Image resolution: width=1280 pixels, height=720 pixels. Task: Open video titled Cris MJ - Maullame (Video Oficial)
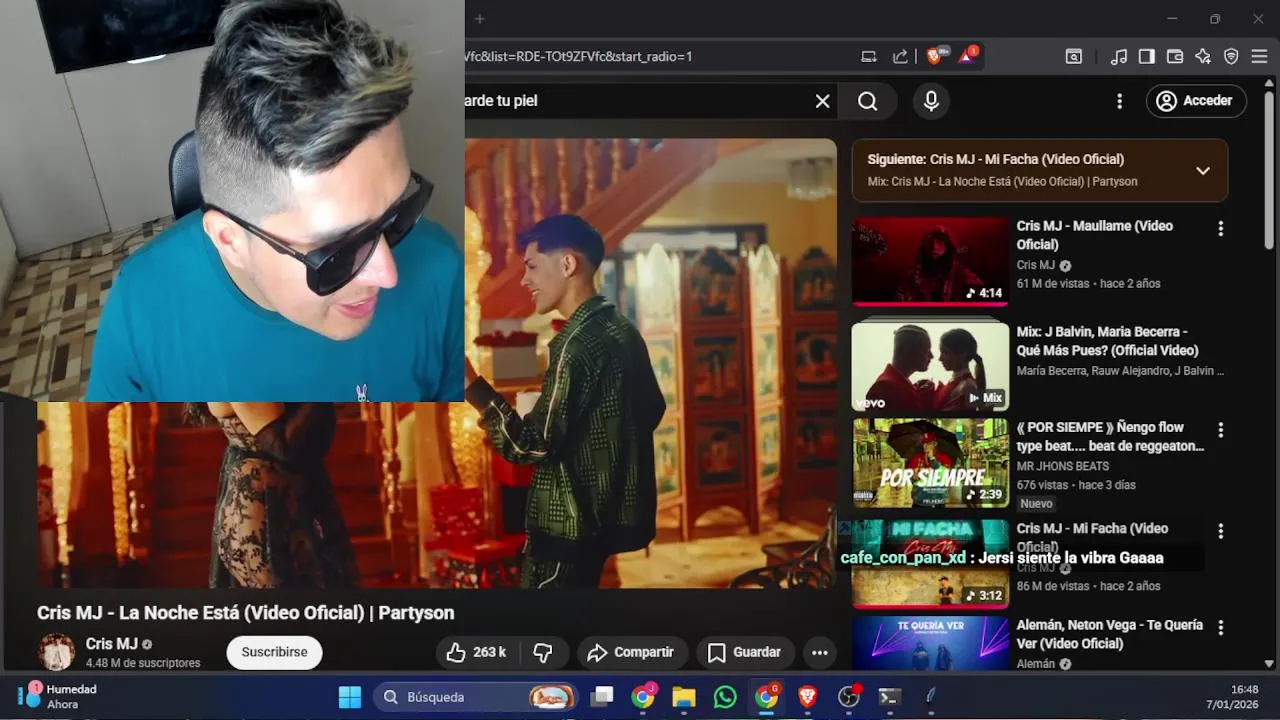point(1095,235)
